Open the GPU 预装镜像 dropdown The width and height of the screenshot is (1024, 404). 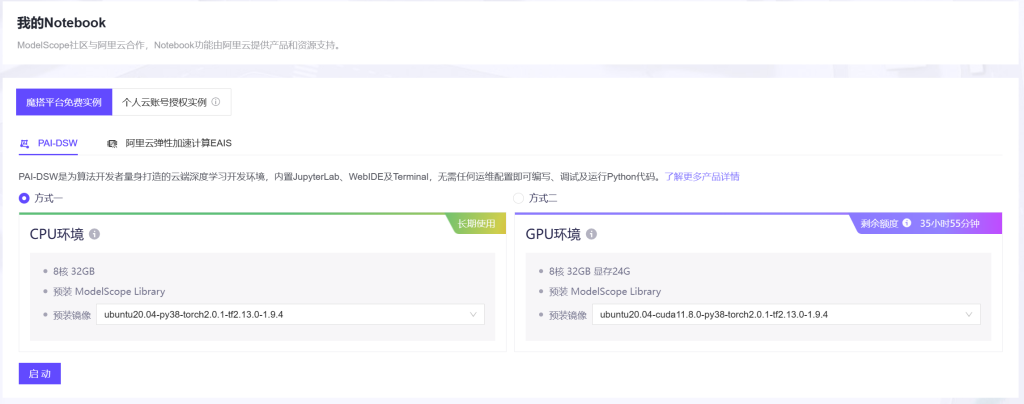[786, 315]
